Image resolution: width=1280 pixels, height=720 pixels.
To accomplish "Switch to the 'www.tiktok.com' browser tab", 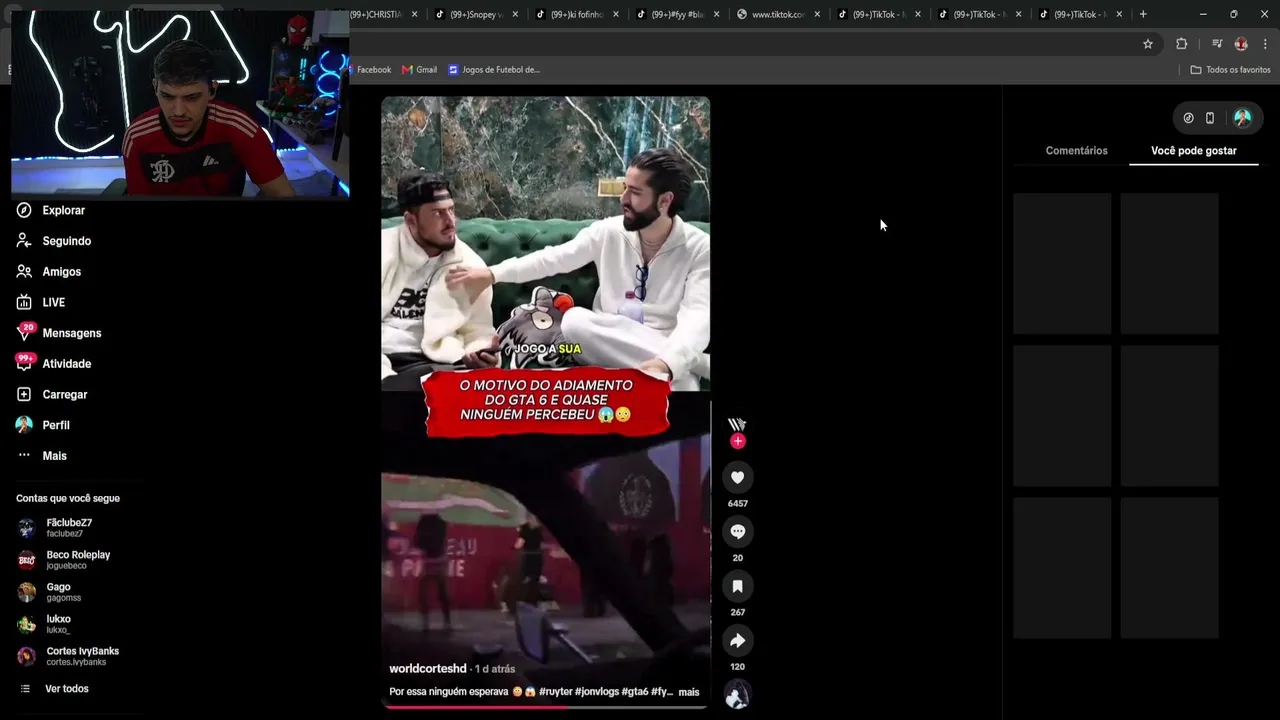I will 777,14.
